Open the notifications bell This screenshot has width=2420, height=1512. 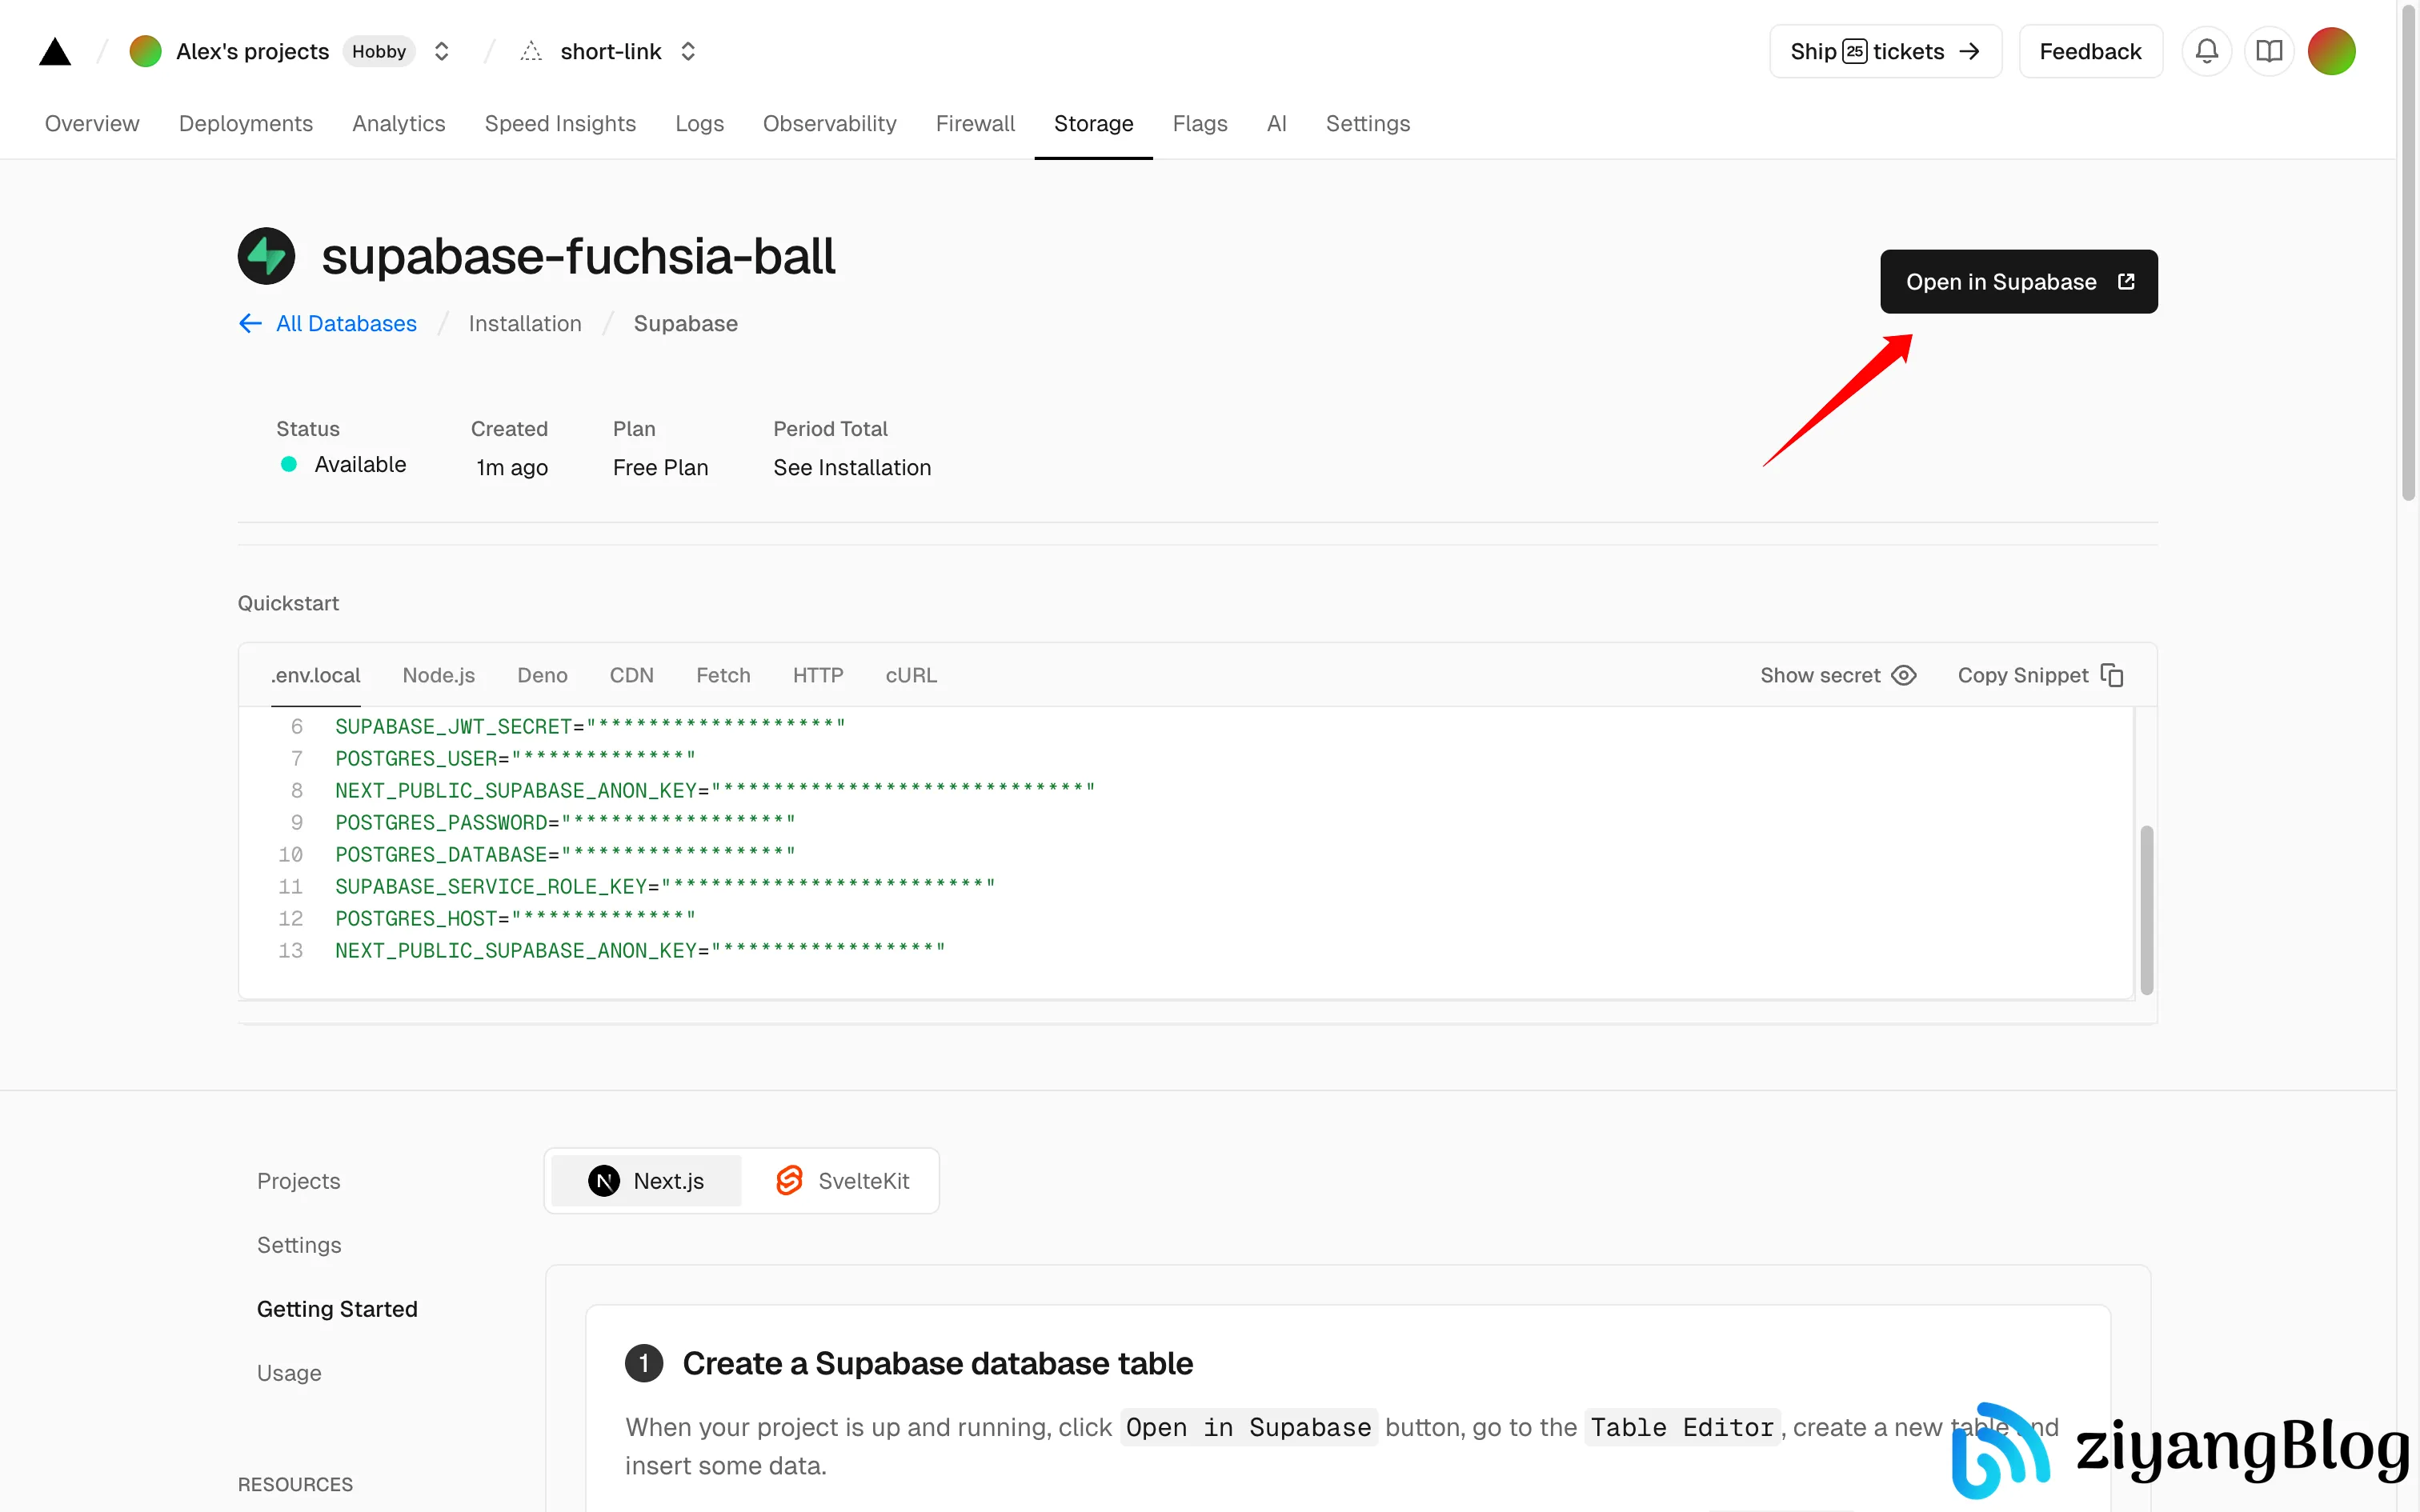(x=2207, y=51)
